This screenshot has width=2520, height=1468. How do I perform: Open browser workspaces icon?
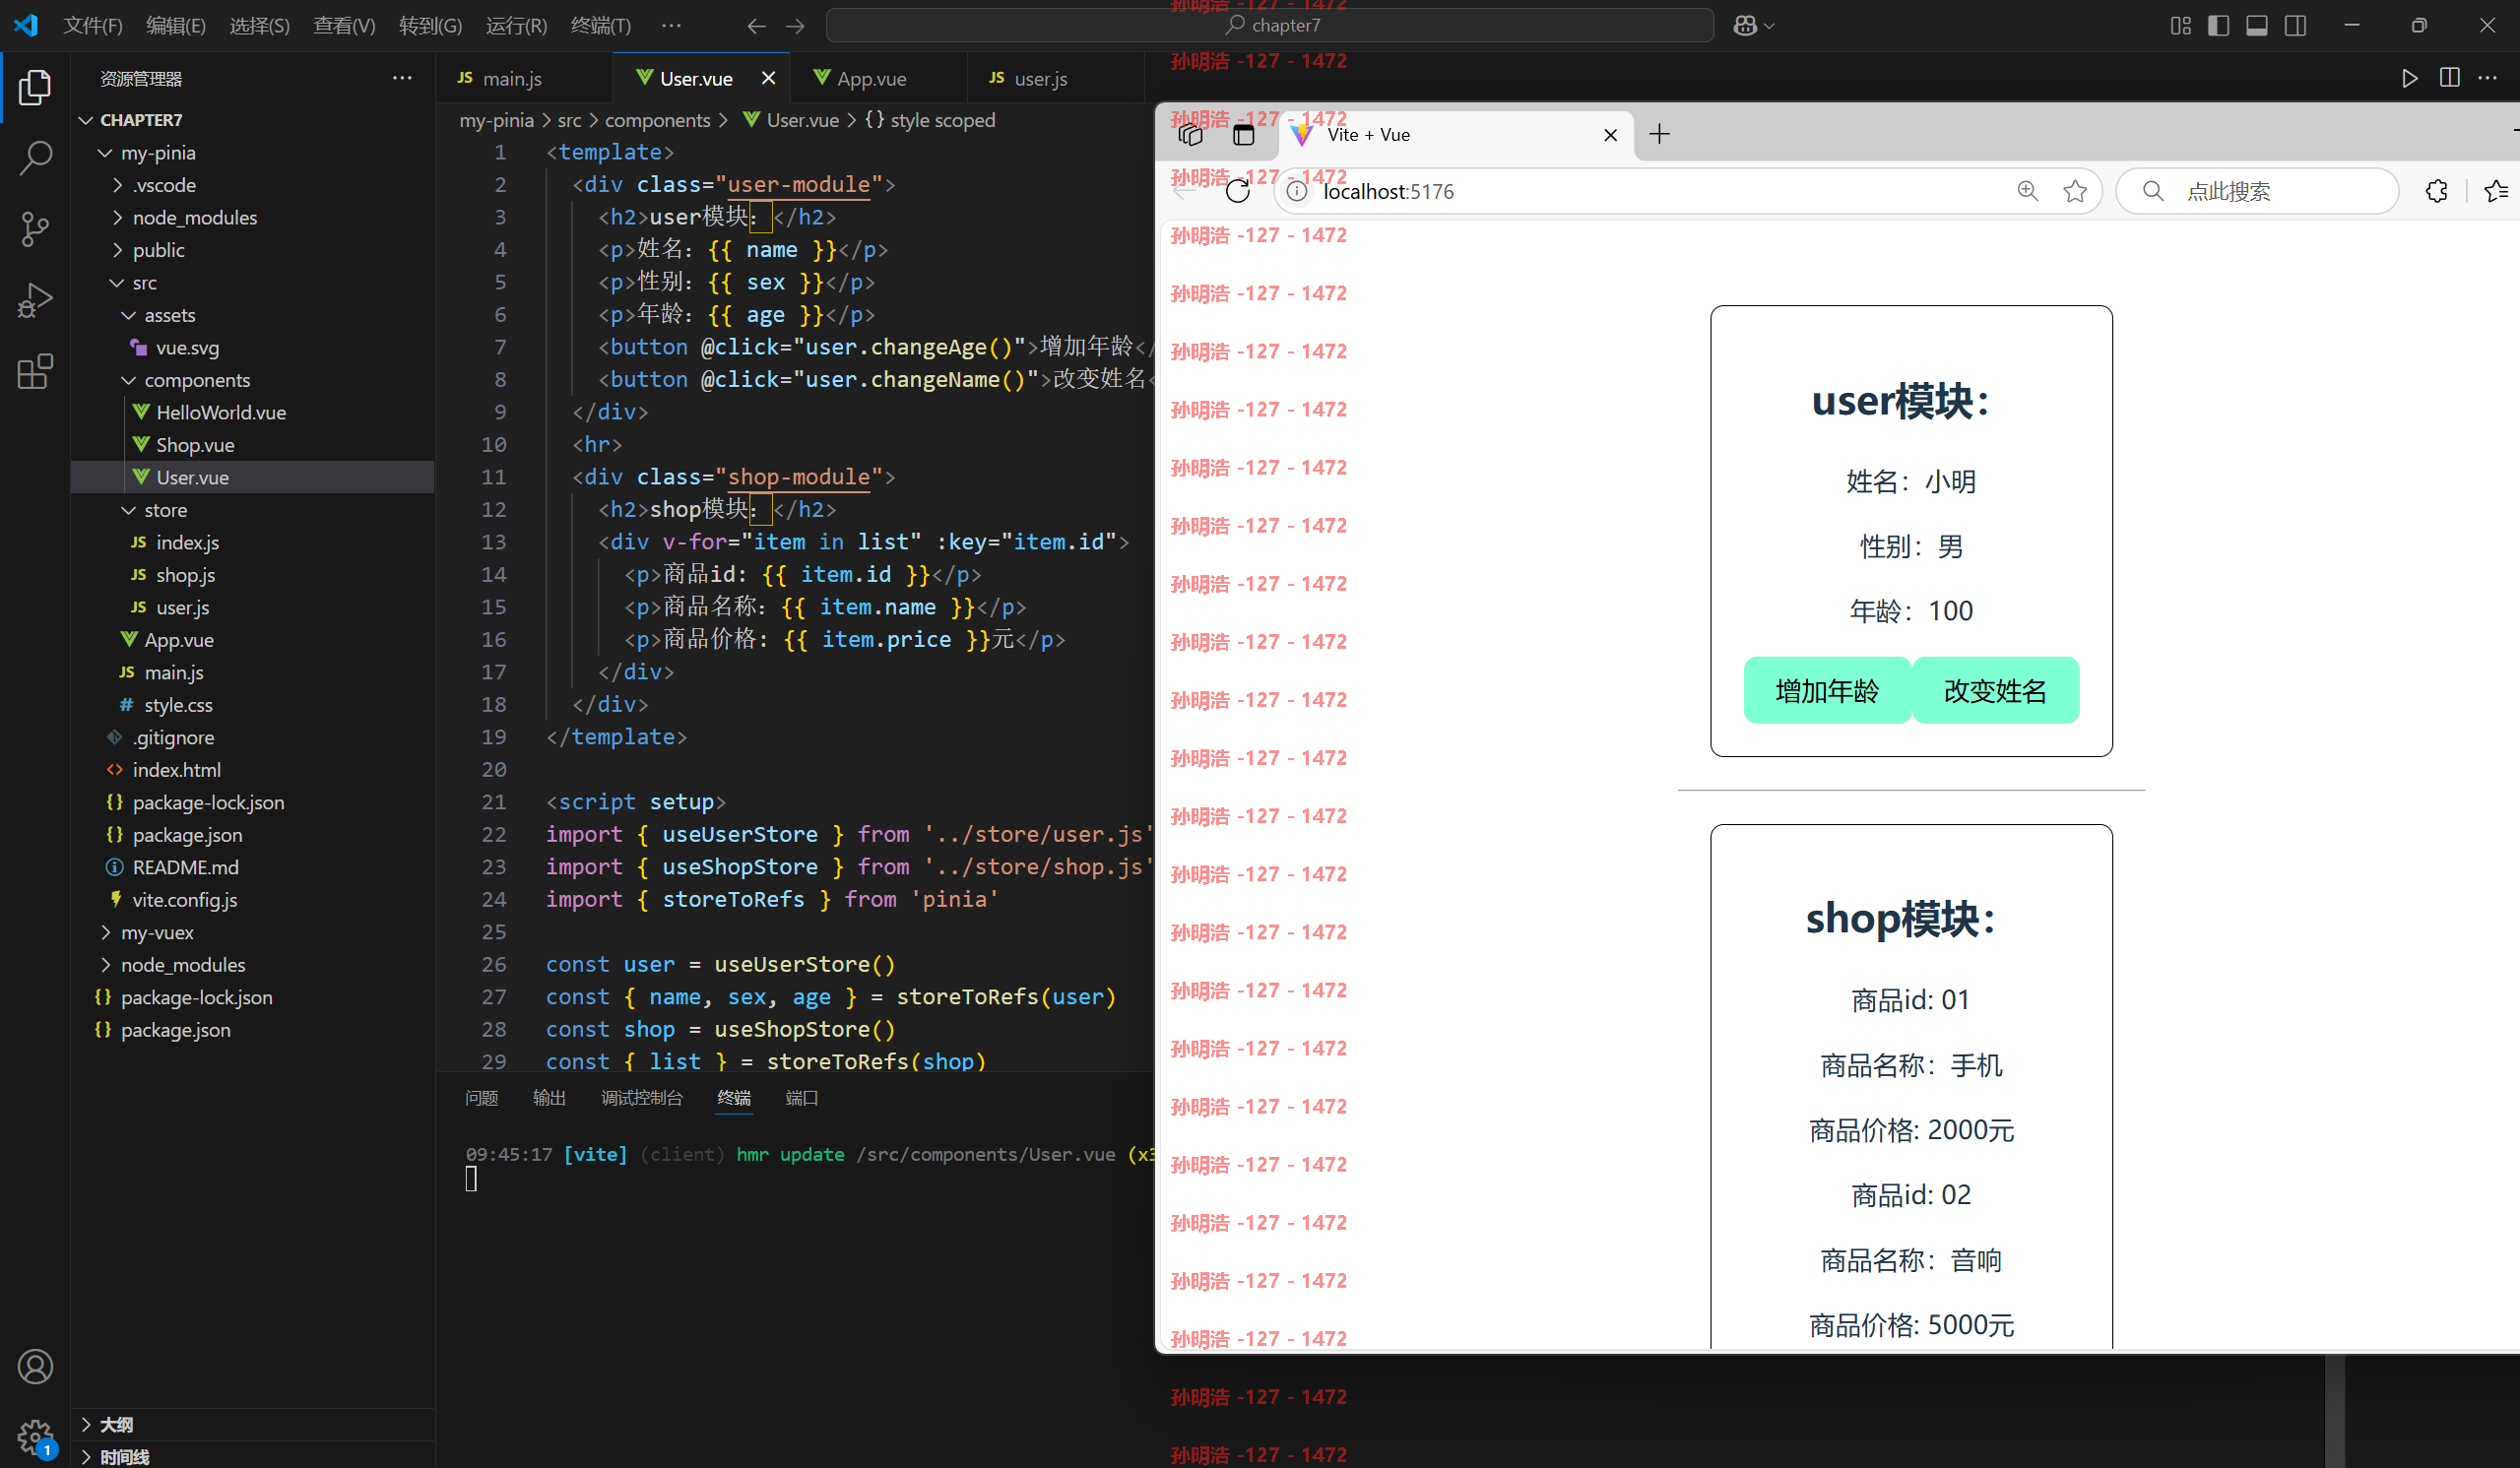pyautogui.click(x=1190, y=135)
